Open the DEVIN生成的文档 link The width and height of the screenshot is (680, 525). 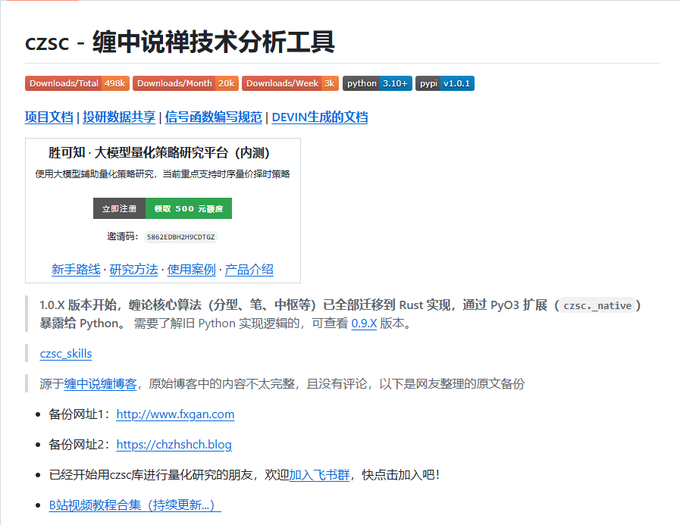click(320, 117)
